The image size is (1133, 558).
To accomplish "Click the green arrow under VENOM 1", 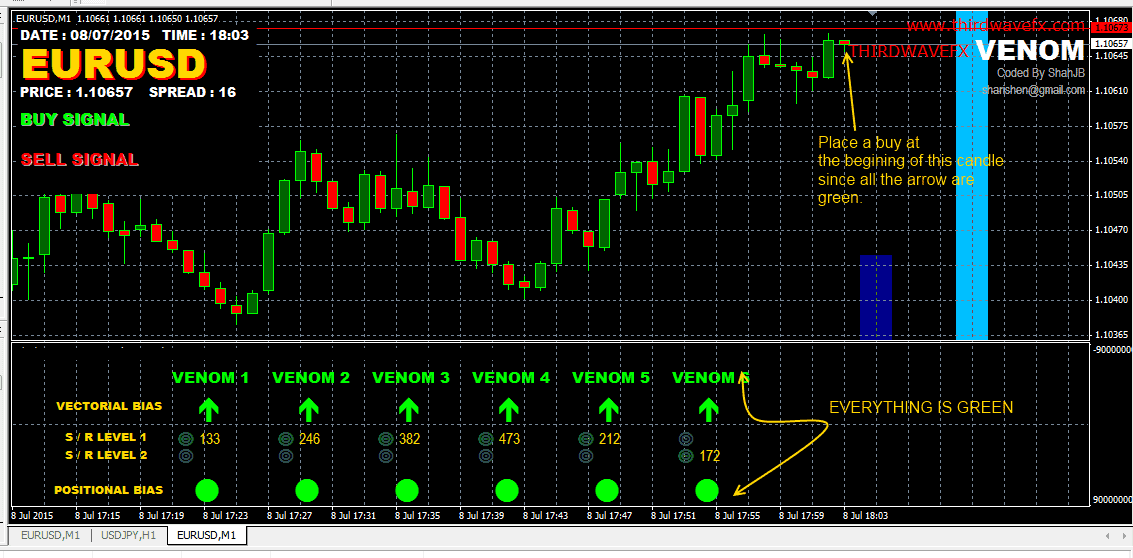I will coord(207,408).
